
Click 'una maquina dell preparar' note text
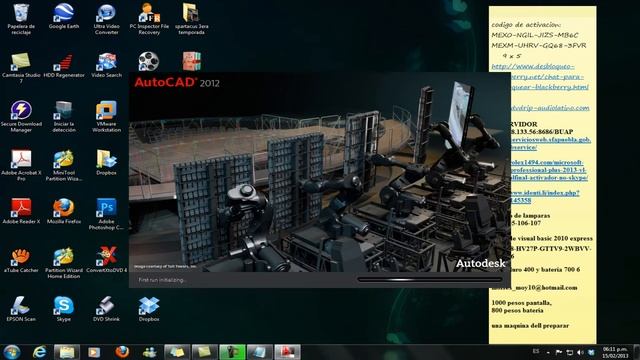pyautogui.click(x=530, y=326)
